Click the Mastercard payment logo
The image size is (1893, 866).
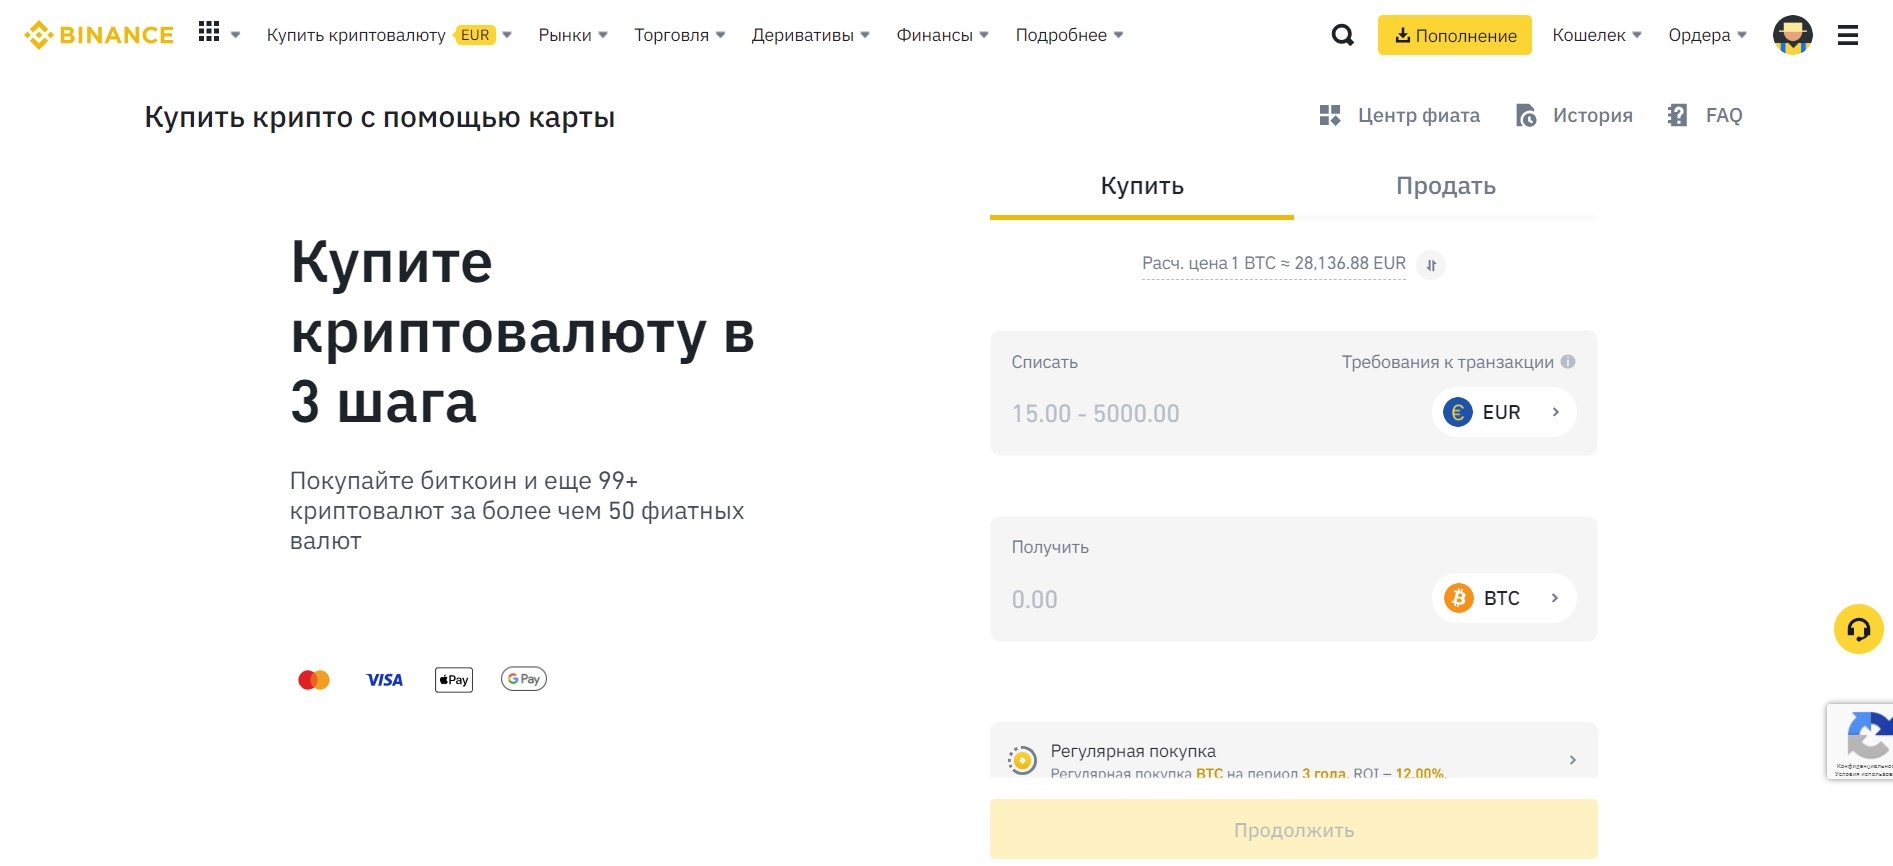coord(314,680)
